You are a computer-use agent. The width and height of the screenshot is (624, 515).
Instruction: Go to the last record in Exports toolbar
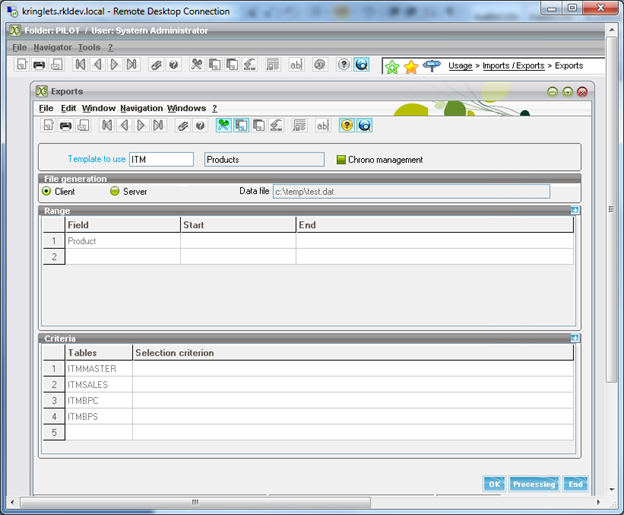158,125
